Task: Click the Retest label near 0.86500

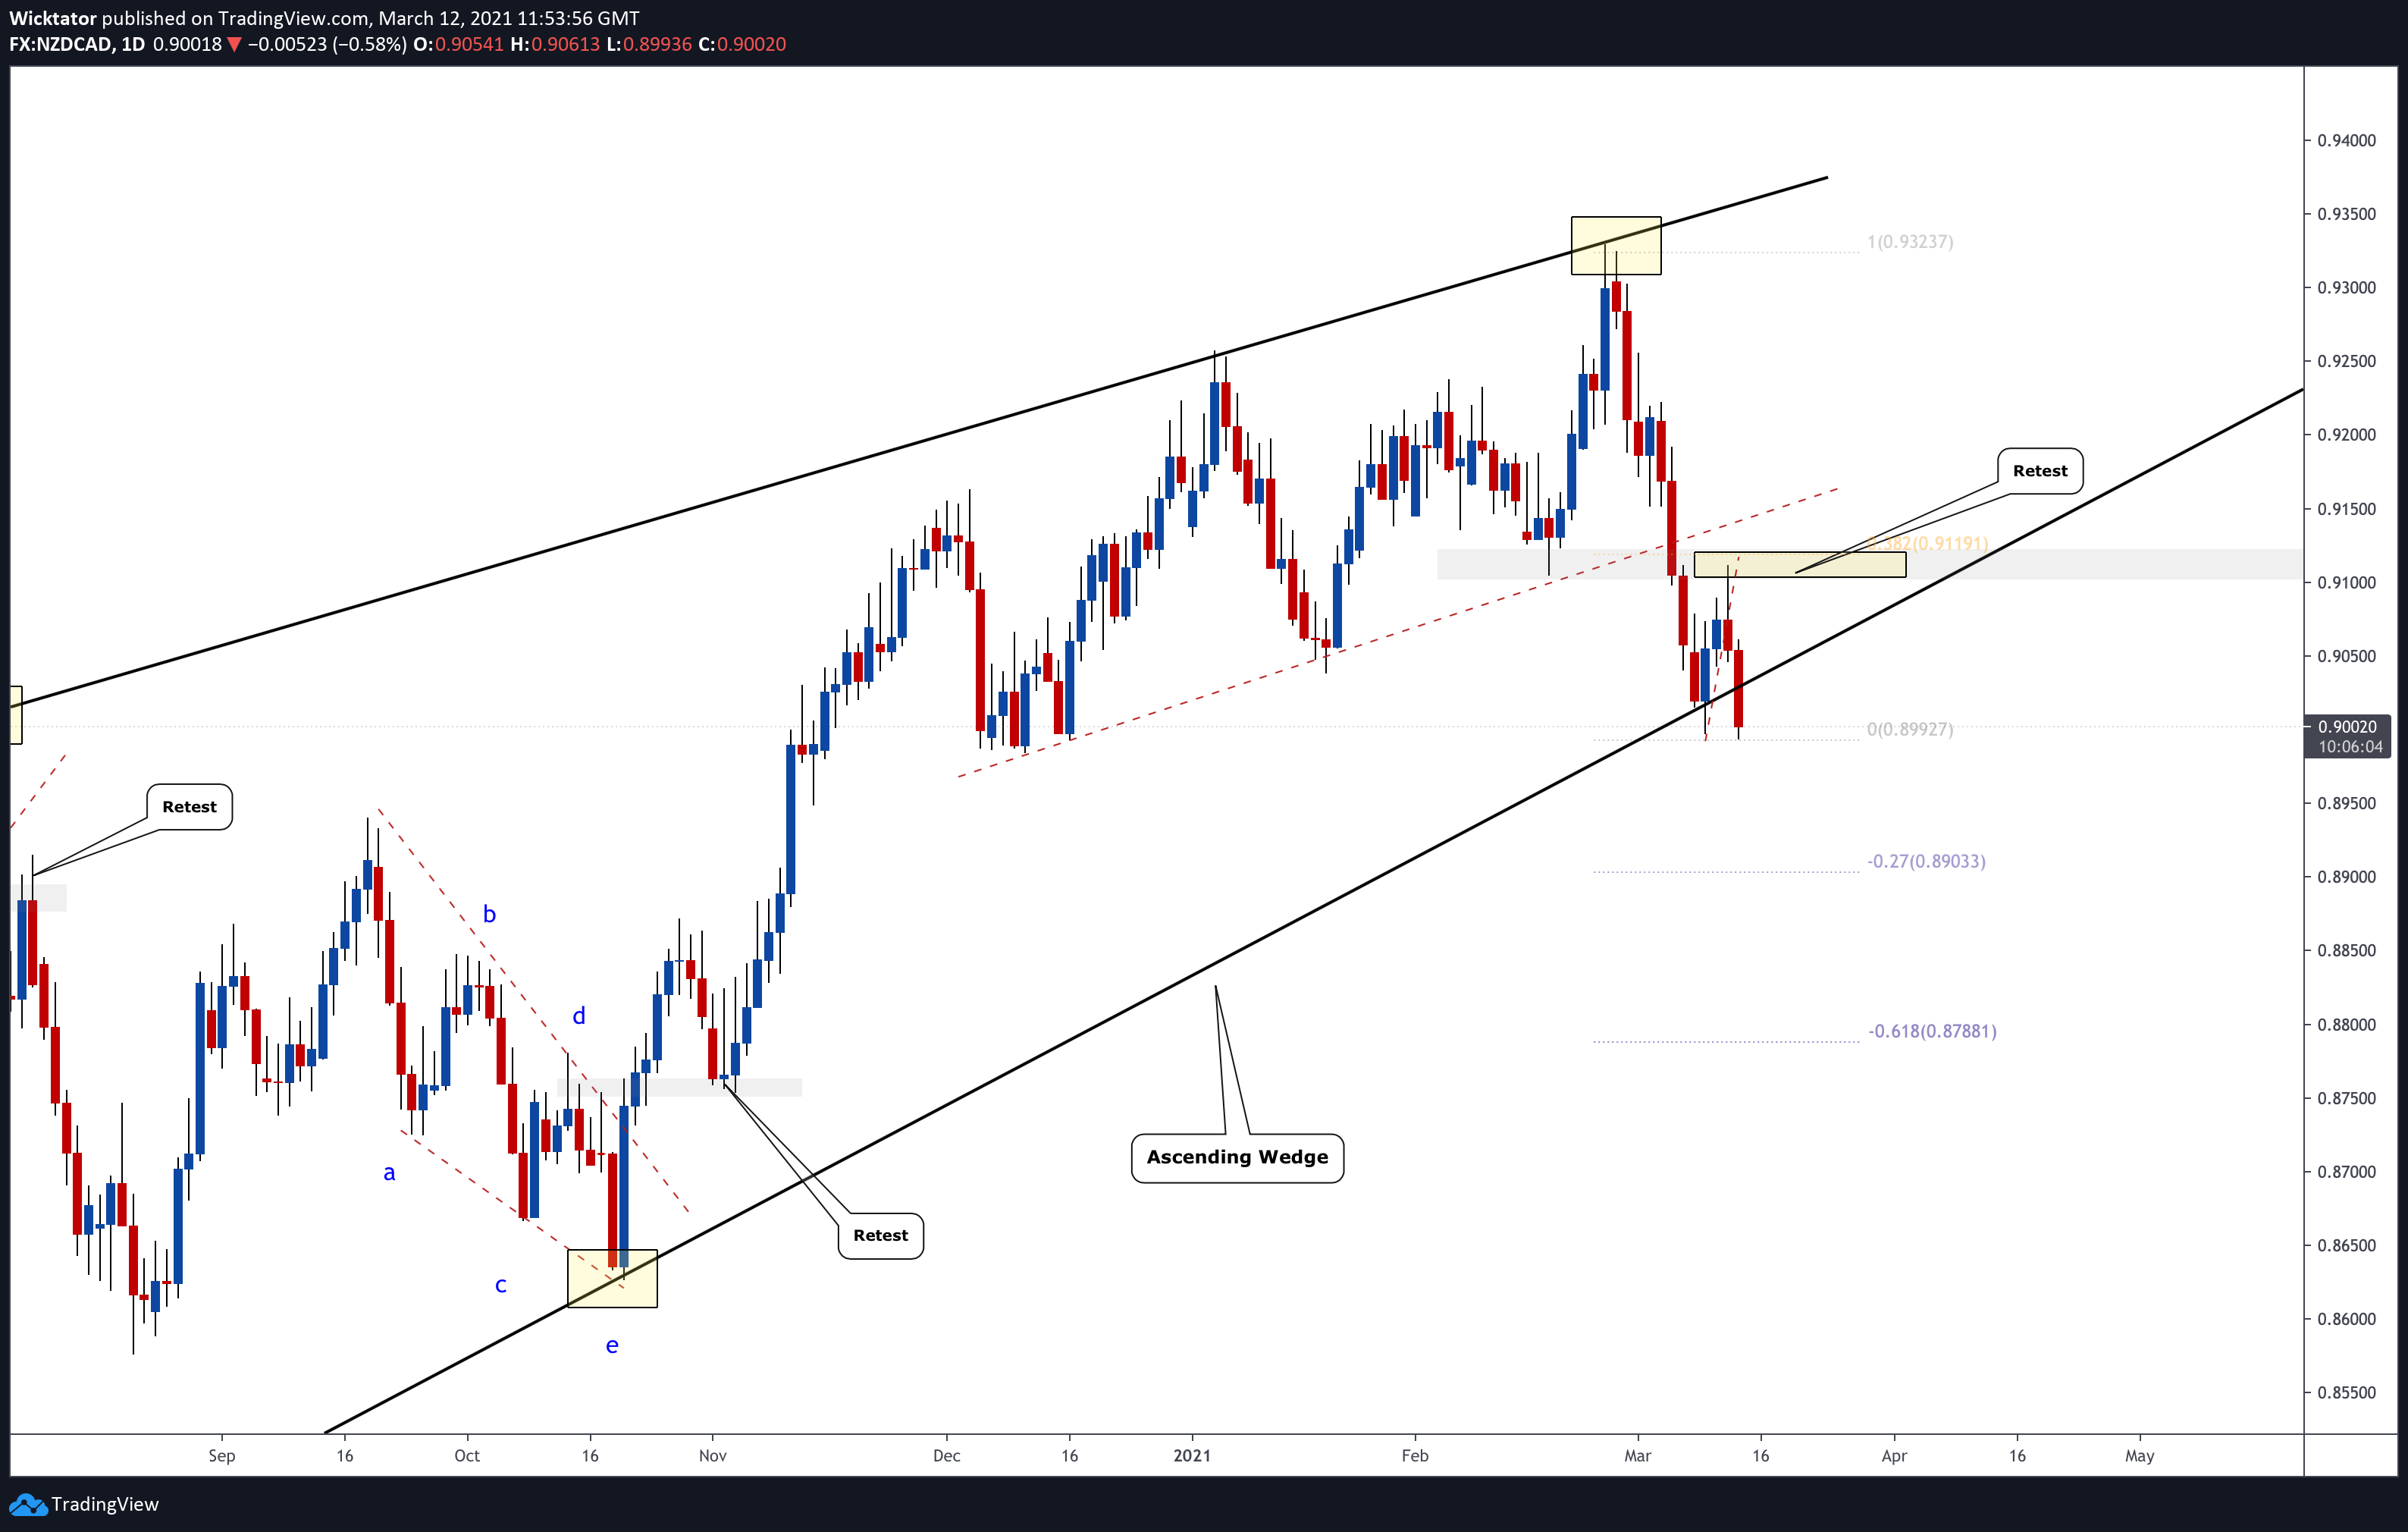Action: point(880,1236)
